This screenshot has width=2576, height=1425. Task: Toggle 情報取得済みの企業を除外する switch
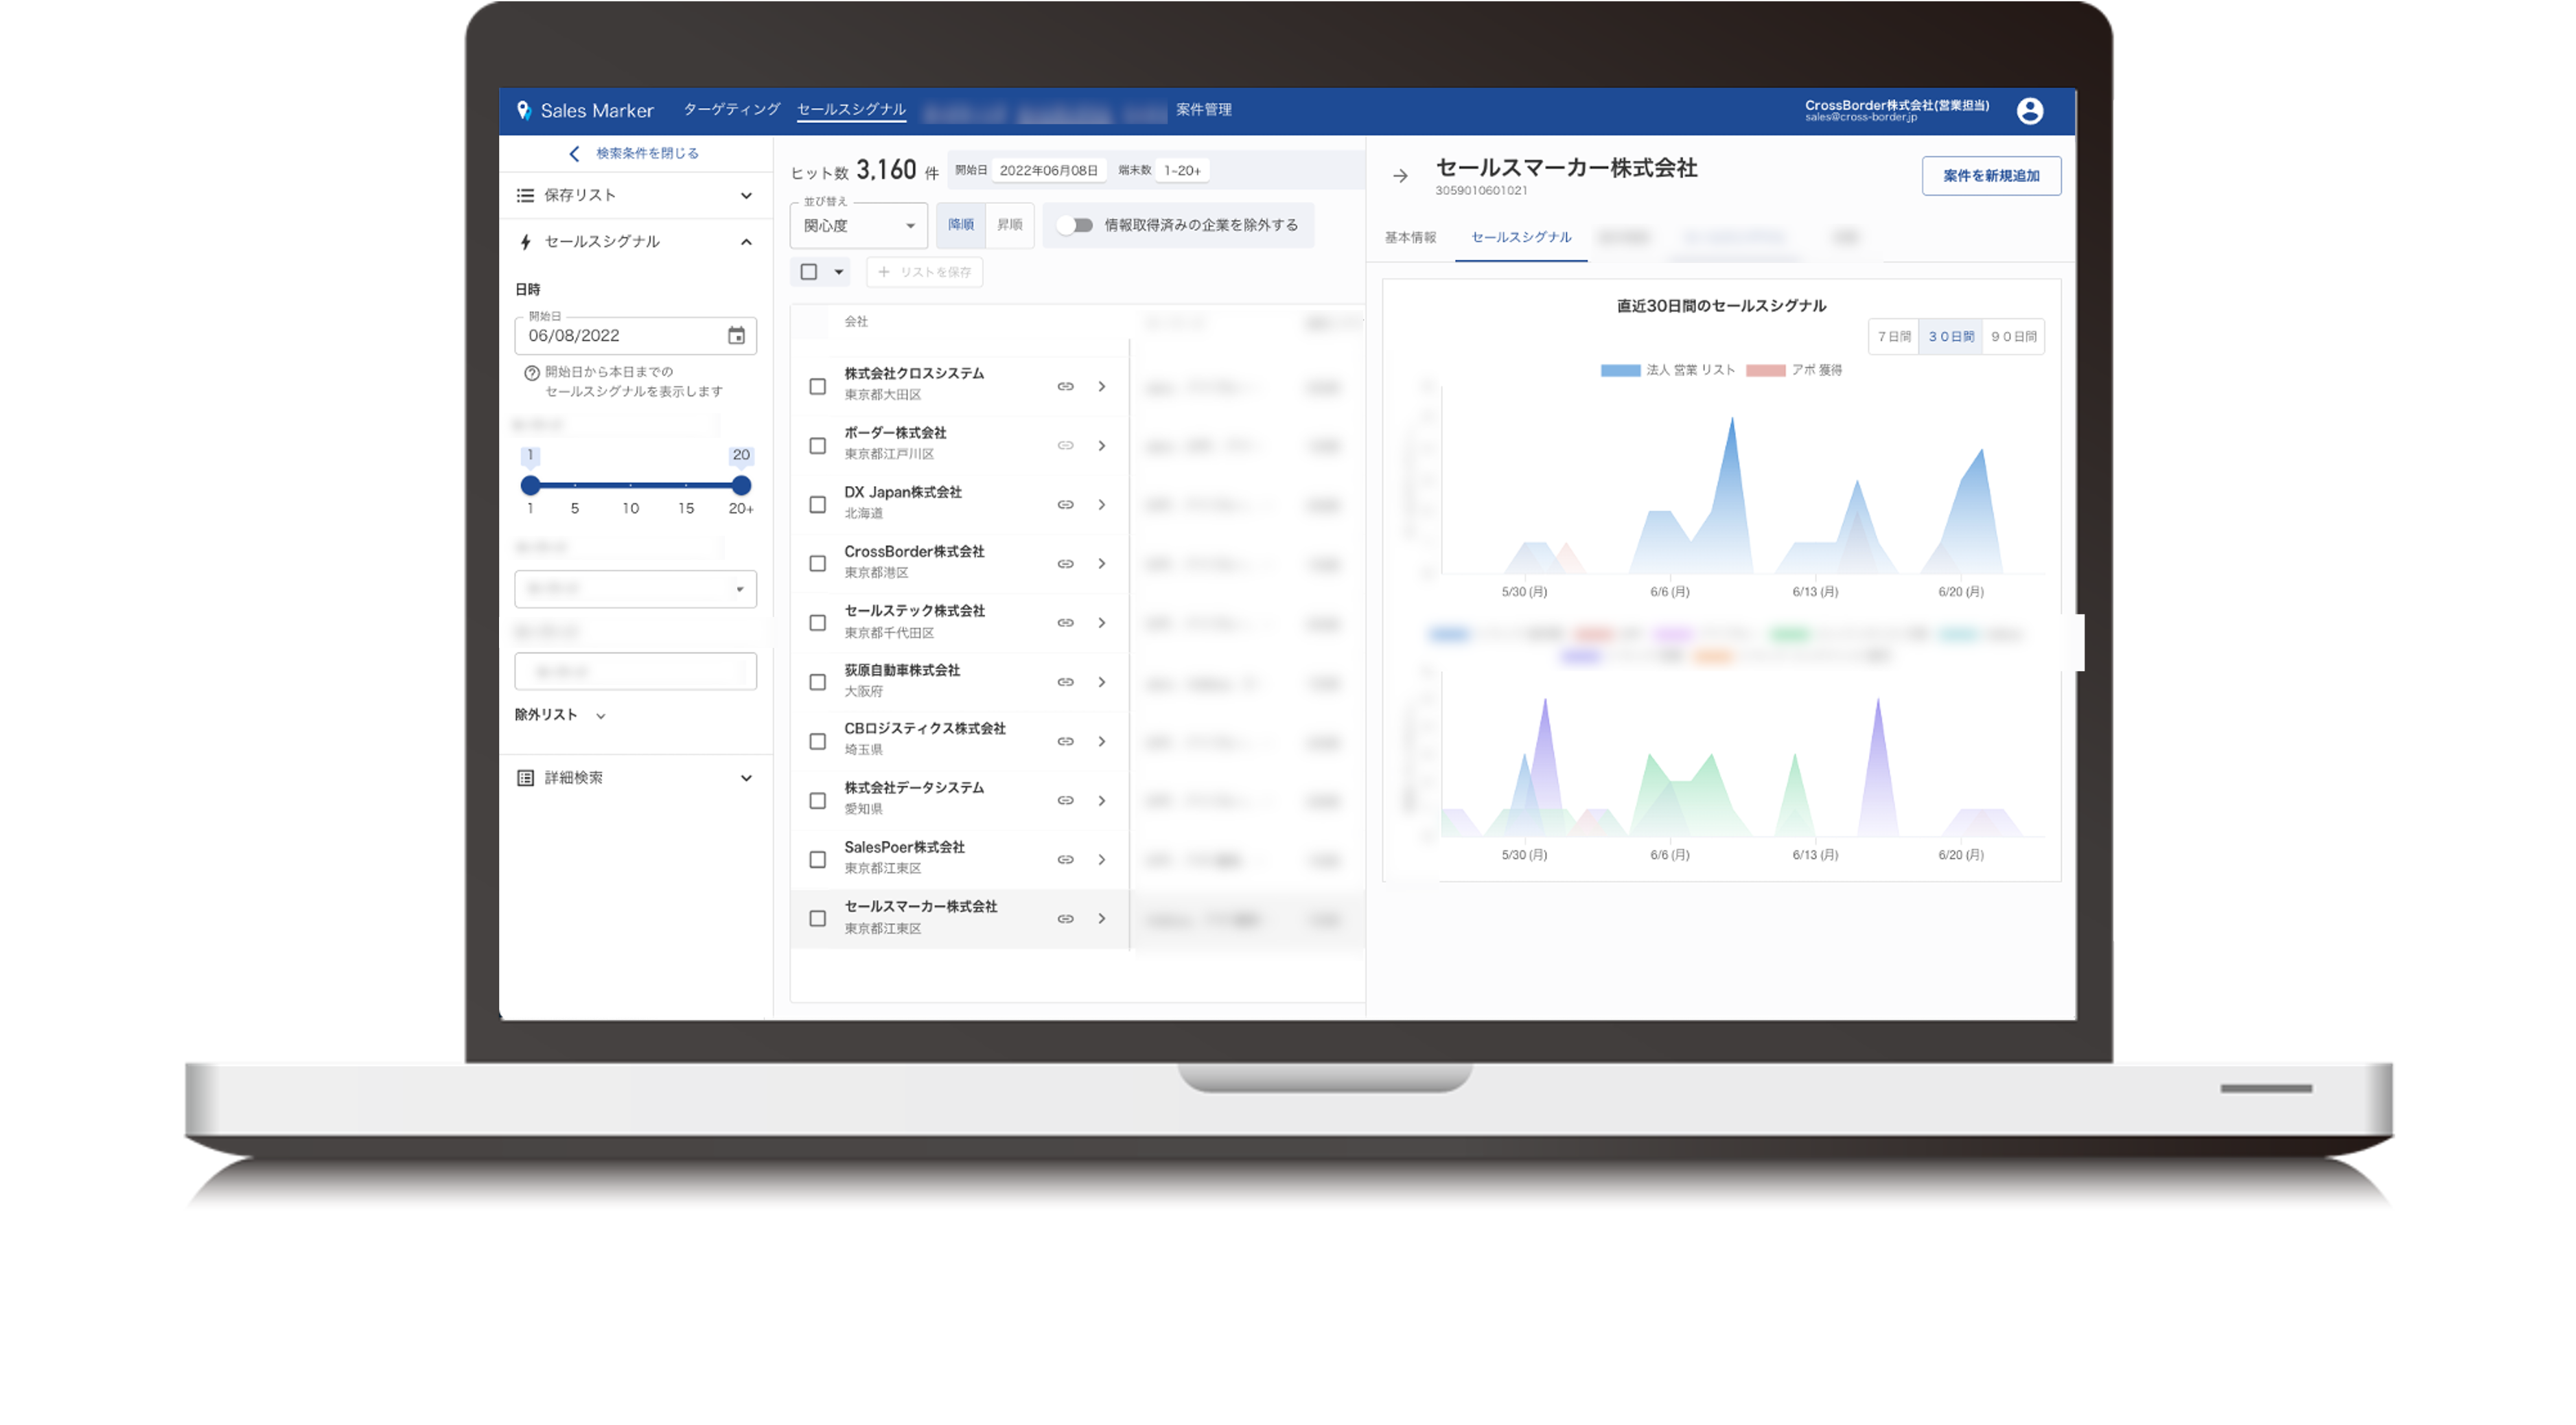(x=1074, y=225)
